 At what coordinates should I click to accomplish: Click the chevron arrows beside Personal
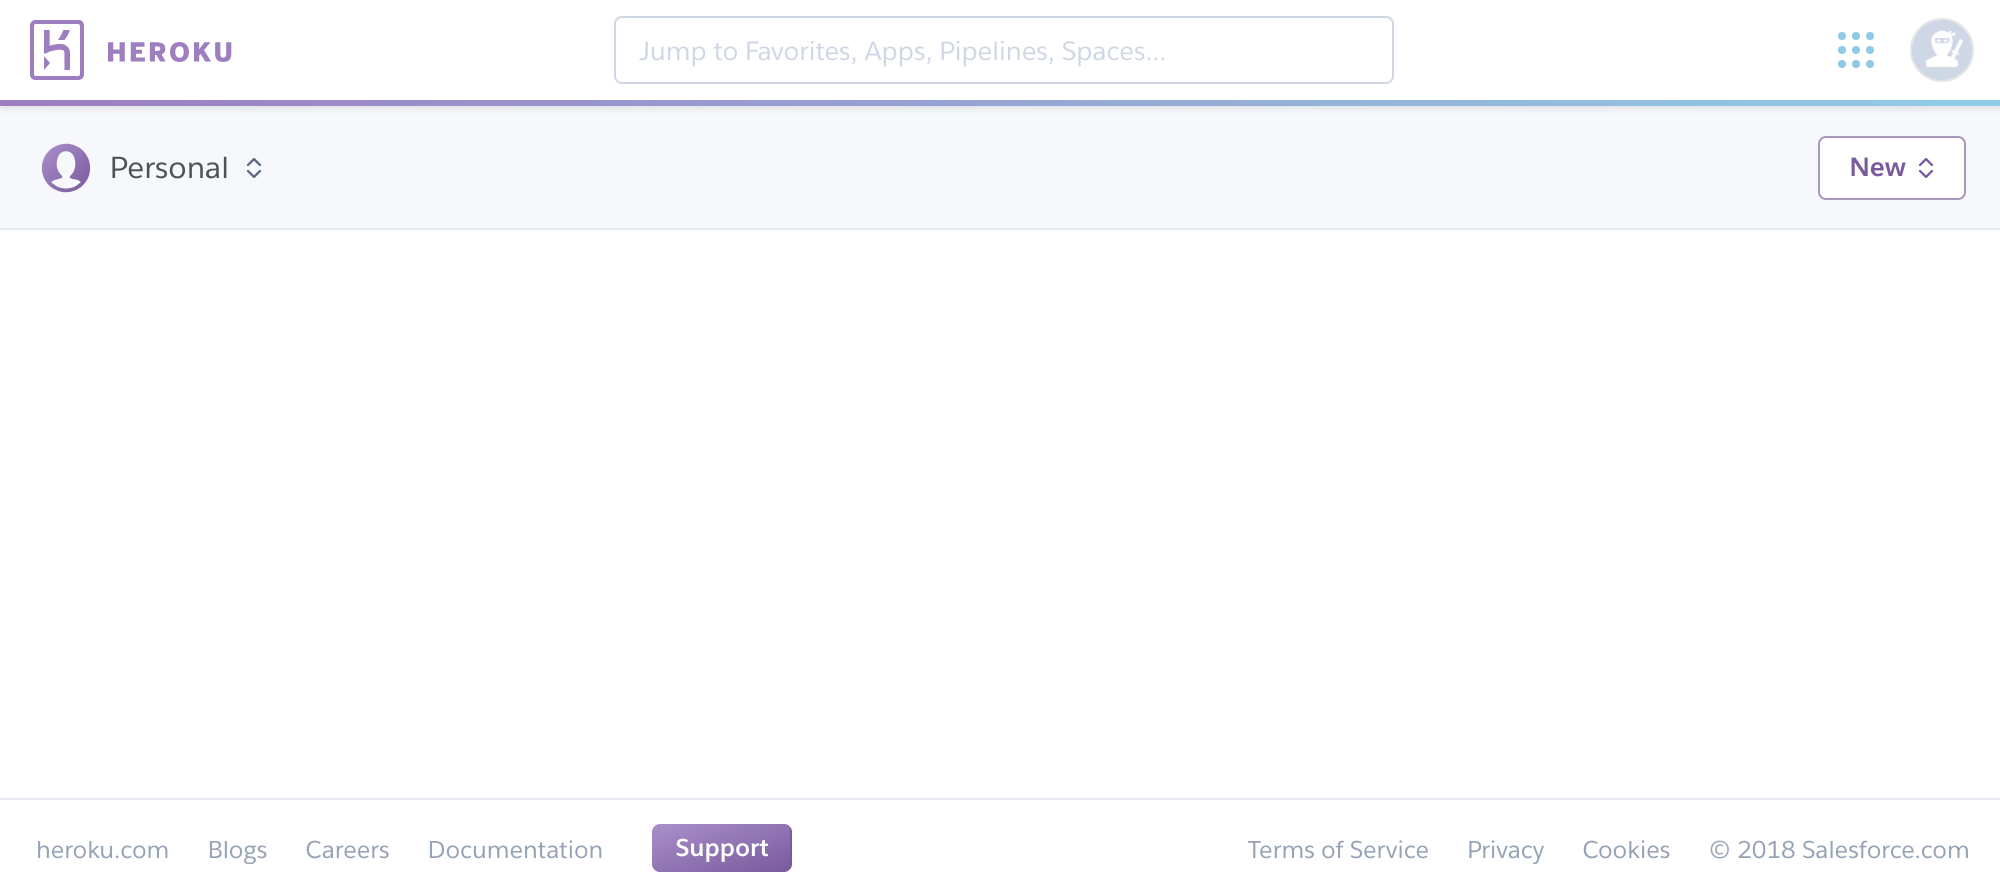pyautogui.click(x=254, y=168)
